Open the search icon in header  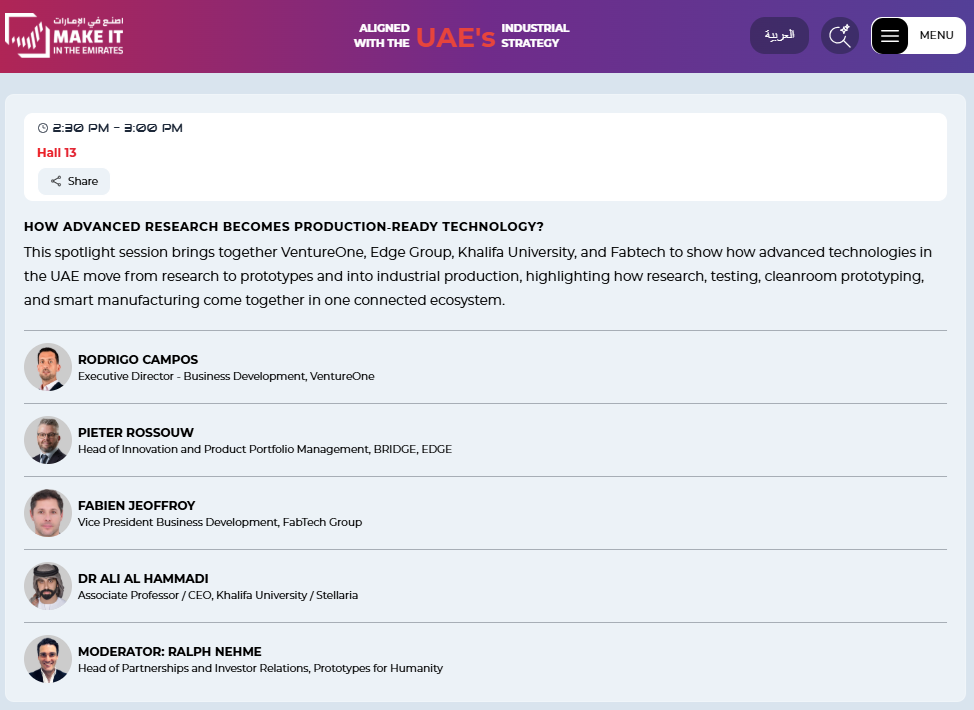[x=840, y=35]
